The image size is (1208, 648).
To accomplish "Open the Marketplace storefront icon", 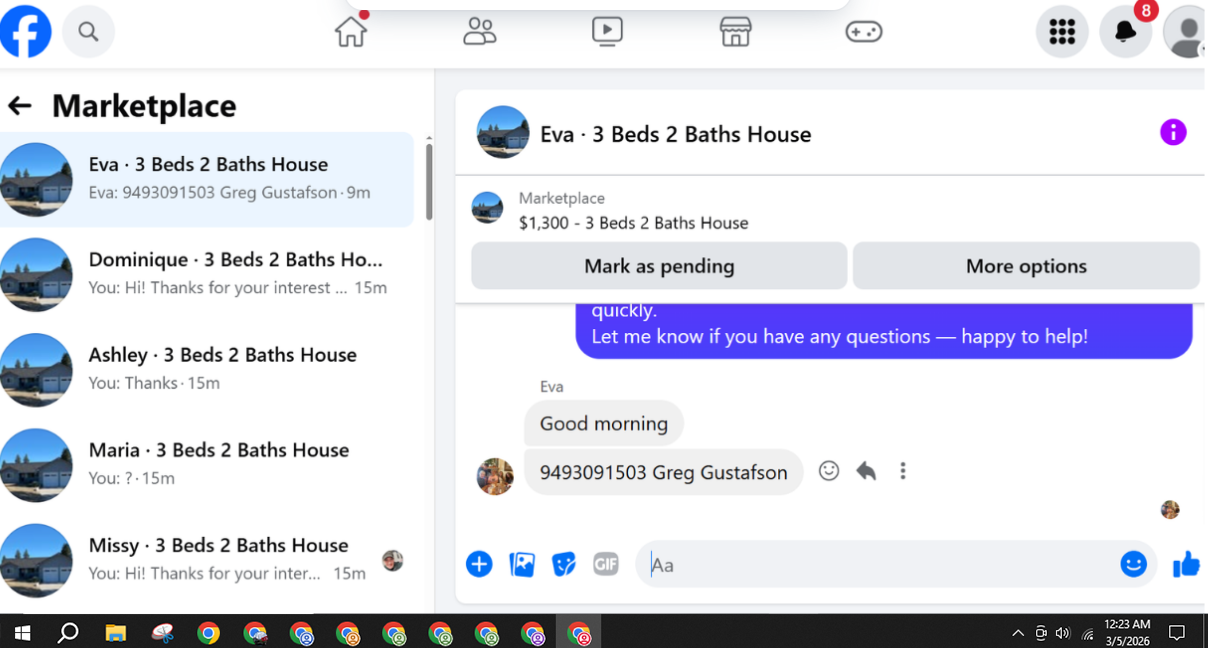I will pos(735,32).
